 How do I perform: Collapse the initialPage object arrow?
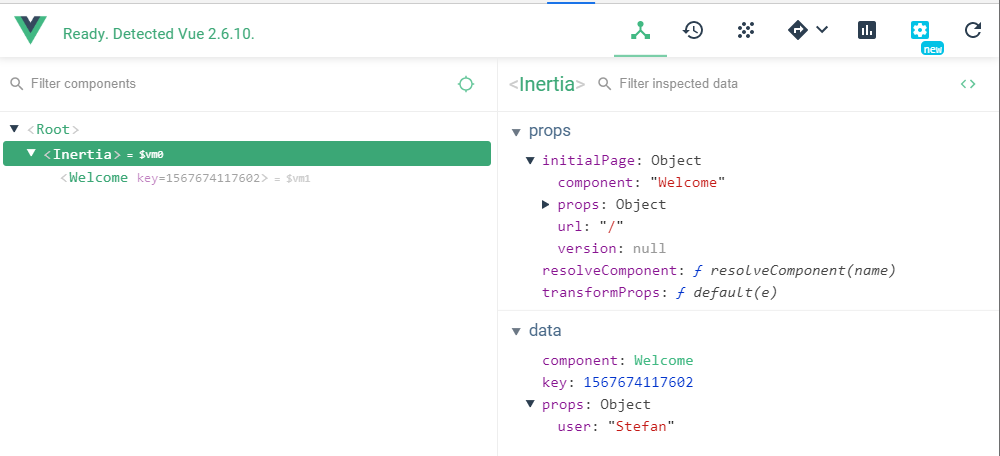tap(530, 160)
